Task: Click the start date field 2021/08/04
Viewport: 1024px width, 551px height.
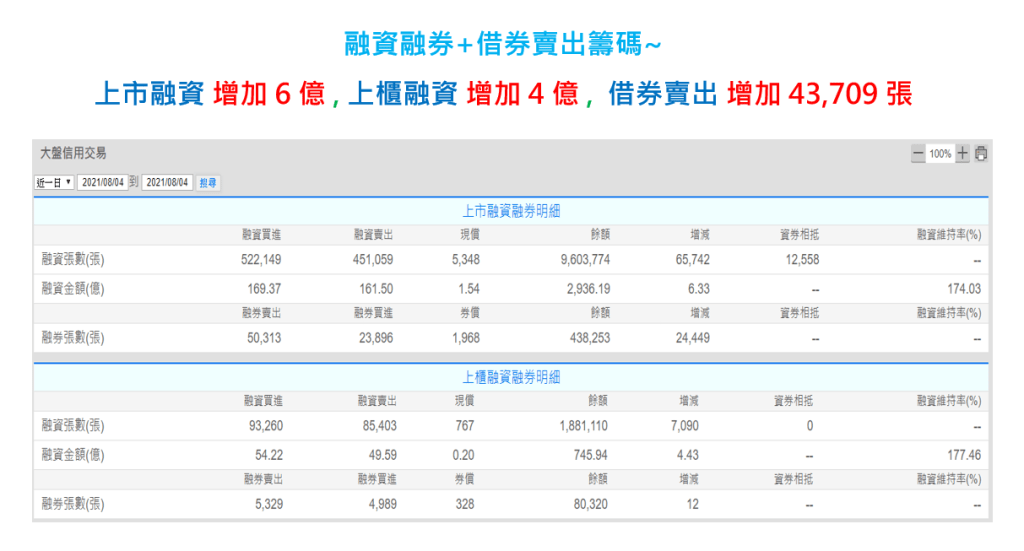Action: 103,183
